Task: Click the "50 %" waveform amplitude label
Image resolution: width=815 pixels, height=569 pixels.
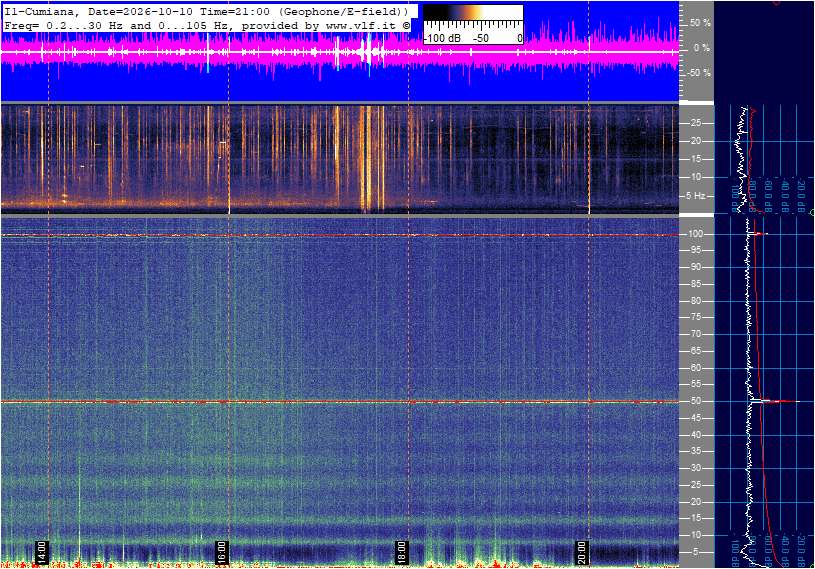Action: (700, 23)
